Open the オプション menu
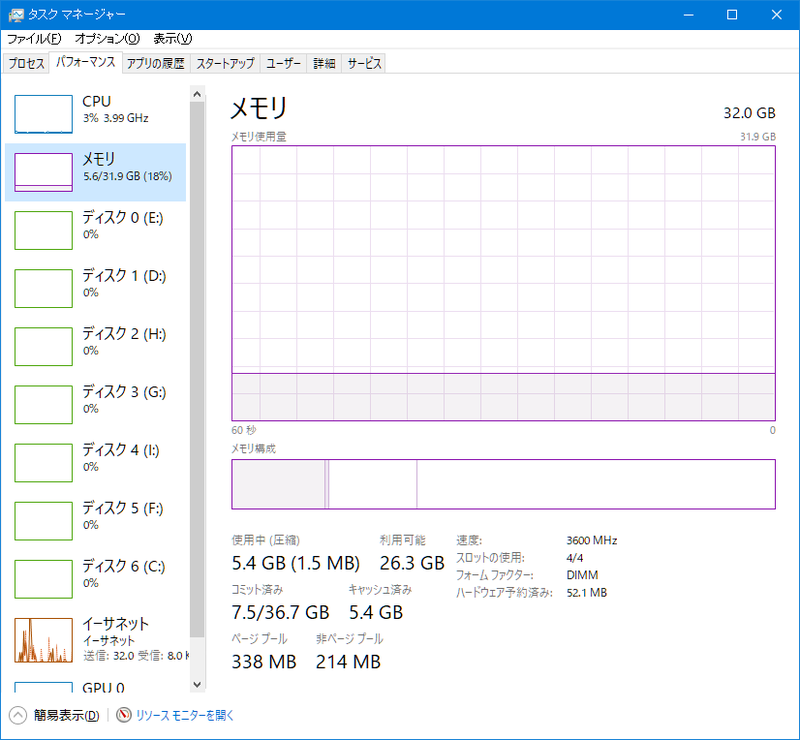800x740 pixels. pos(107,38)
